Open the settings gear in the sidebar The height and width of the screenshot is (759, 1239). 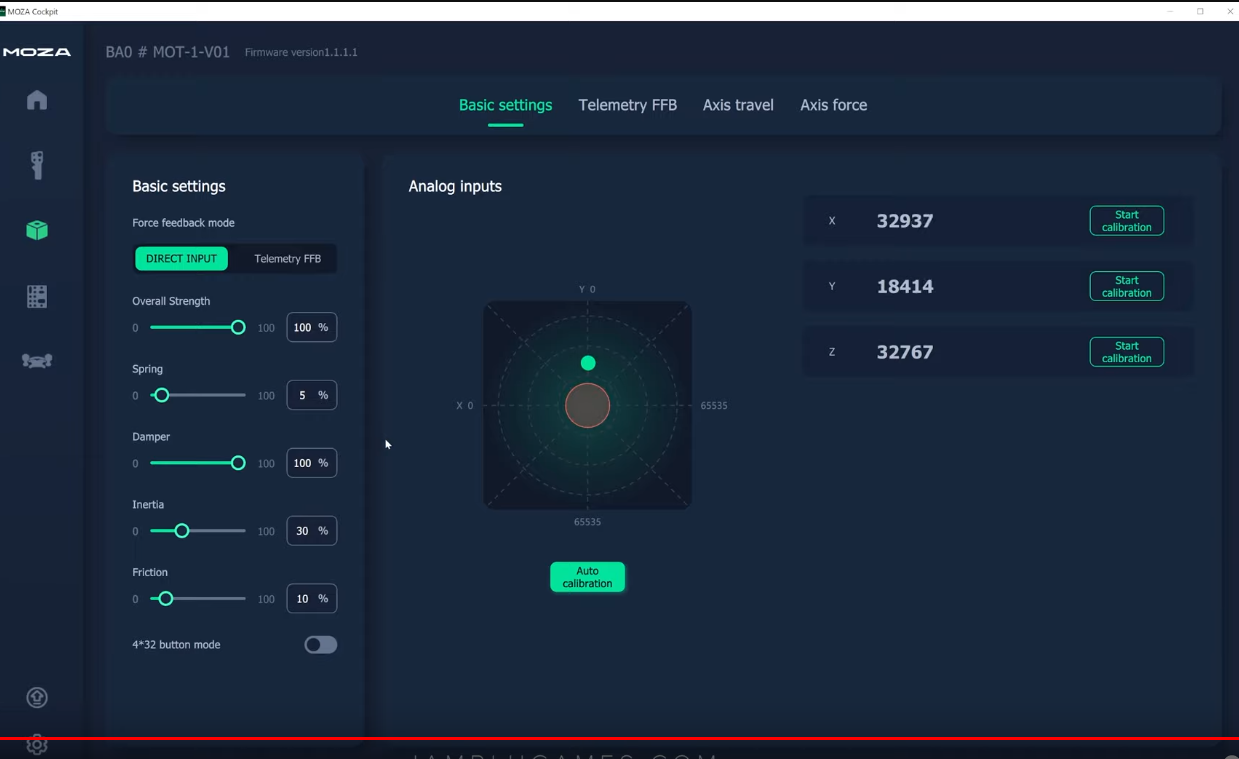tap(36, 745)
